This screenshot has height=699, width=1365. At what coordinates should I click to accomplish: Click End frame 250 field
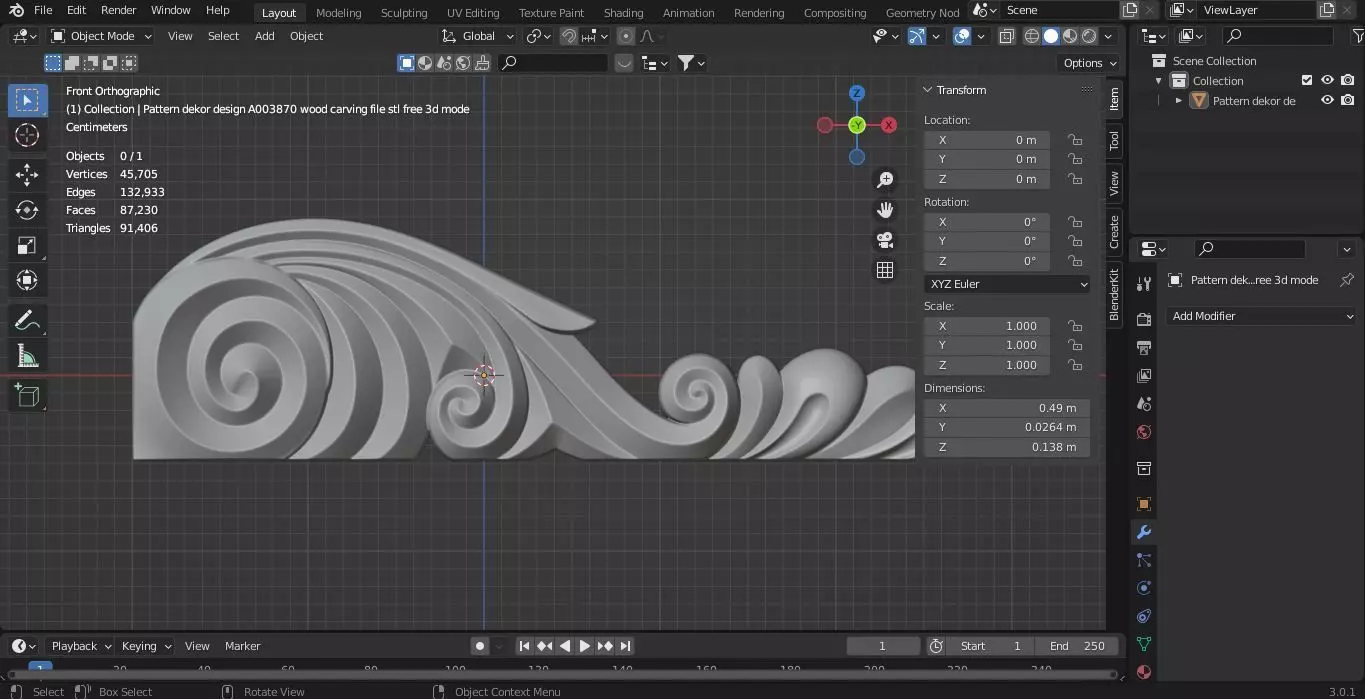pos(1078,646)
